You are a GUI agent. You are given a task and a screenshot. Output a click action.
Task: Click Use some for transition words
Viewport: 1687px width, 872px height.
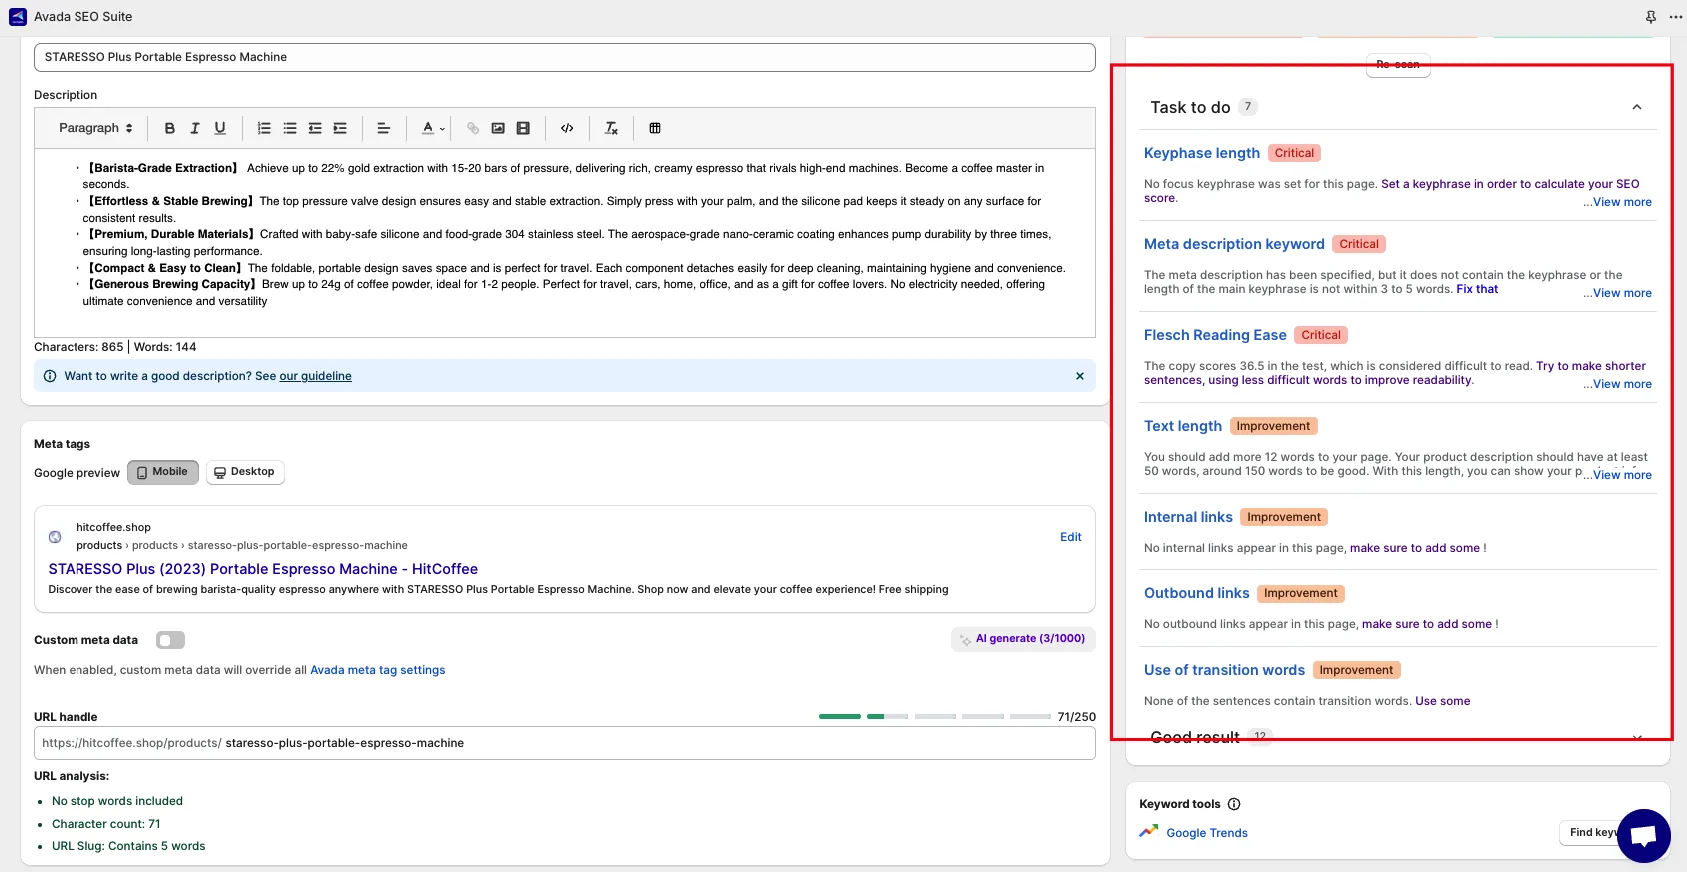(x=1443, y=701)
